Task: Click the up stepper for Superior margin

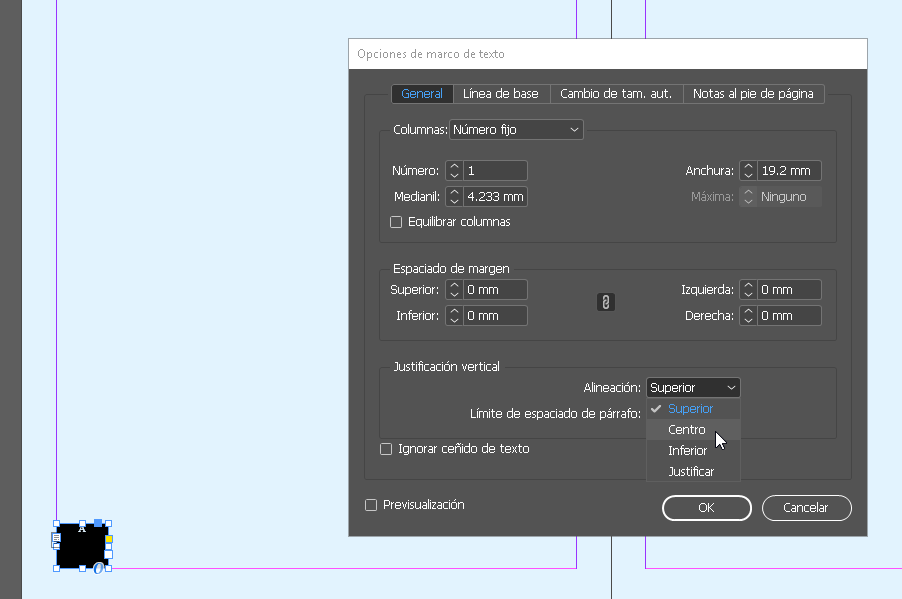Action: [455, 285]
